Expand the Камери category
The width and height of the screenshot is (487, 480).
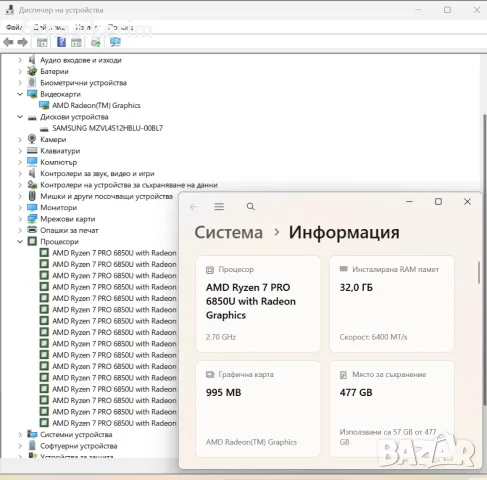click(20, 139)
